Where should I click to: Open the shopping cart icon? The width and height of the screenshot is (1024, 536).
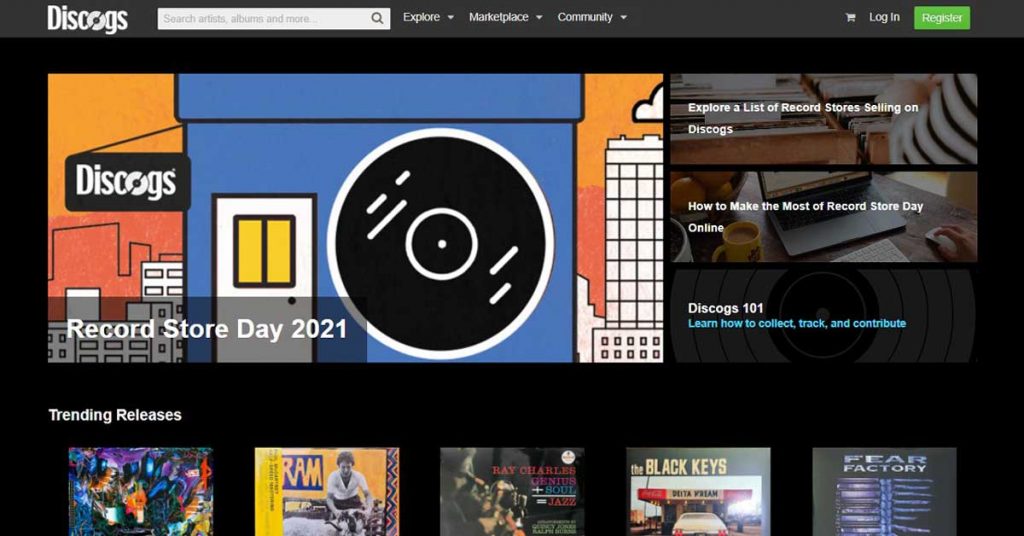point(850,18)
